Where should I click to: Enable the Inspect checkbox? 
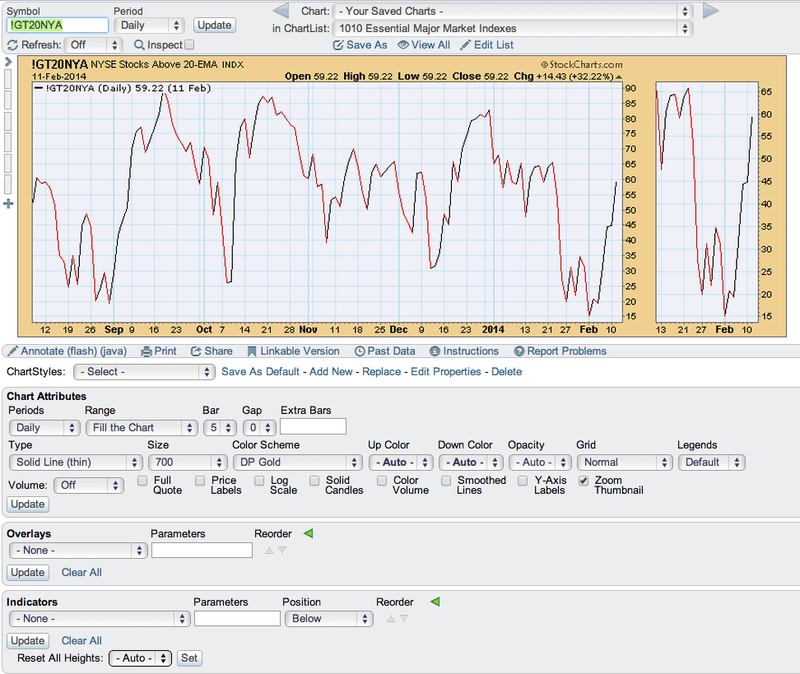pos(190,45)
